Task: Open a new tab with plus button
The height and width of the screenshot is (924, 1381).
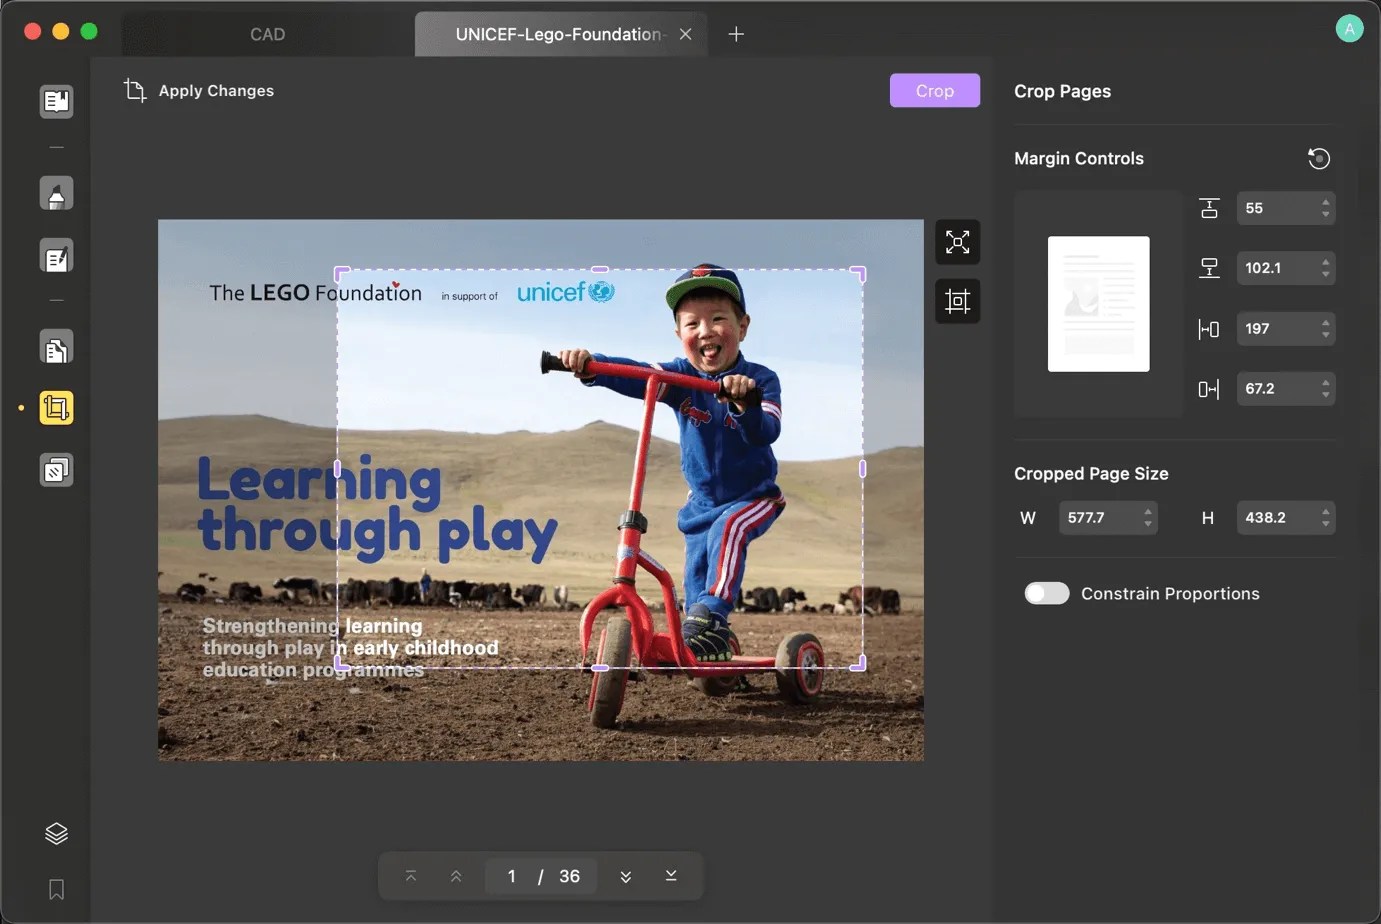Action: coord(736,34)
